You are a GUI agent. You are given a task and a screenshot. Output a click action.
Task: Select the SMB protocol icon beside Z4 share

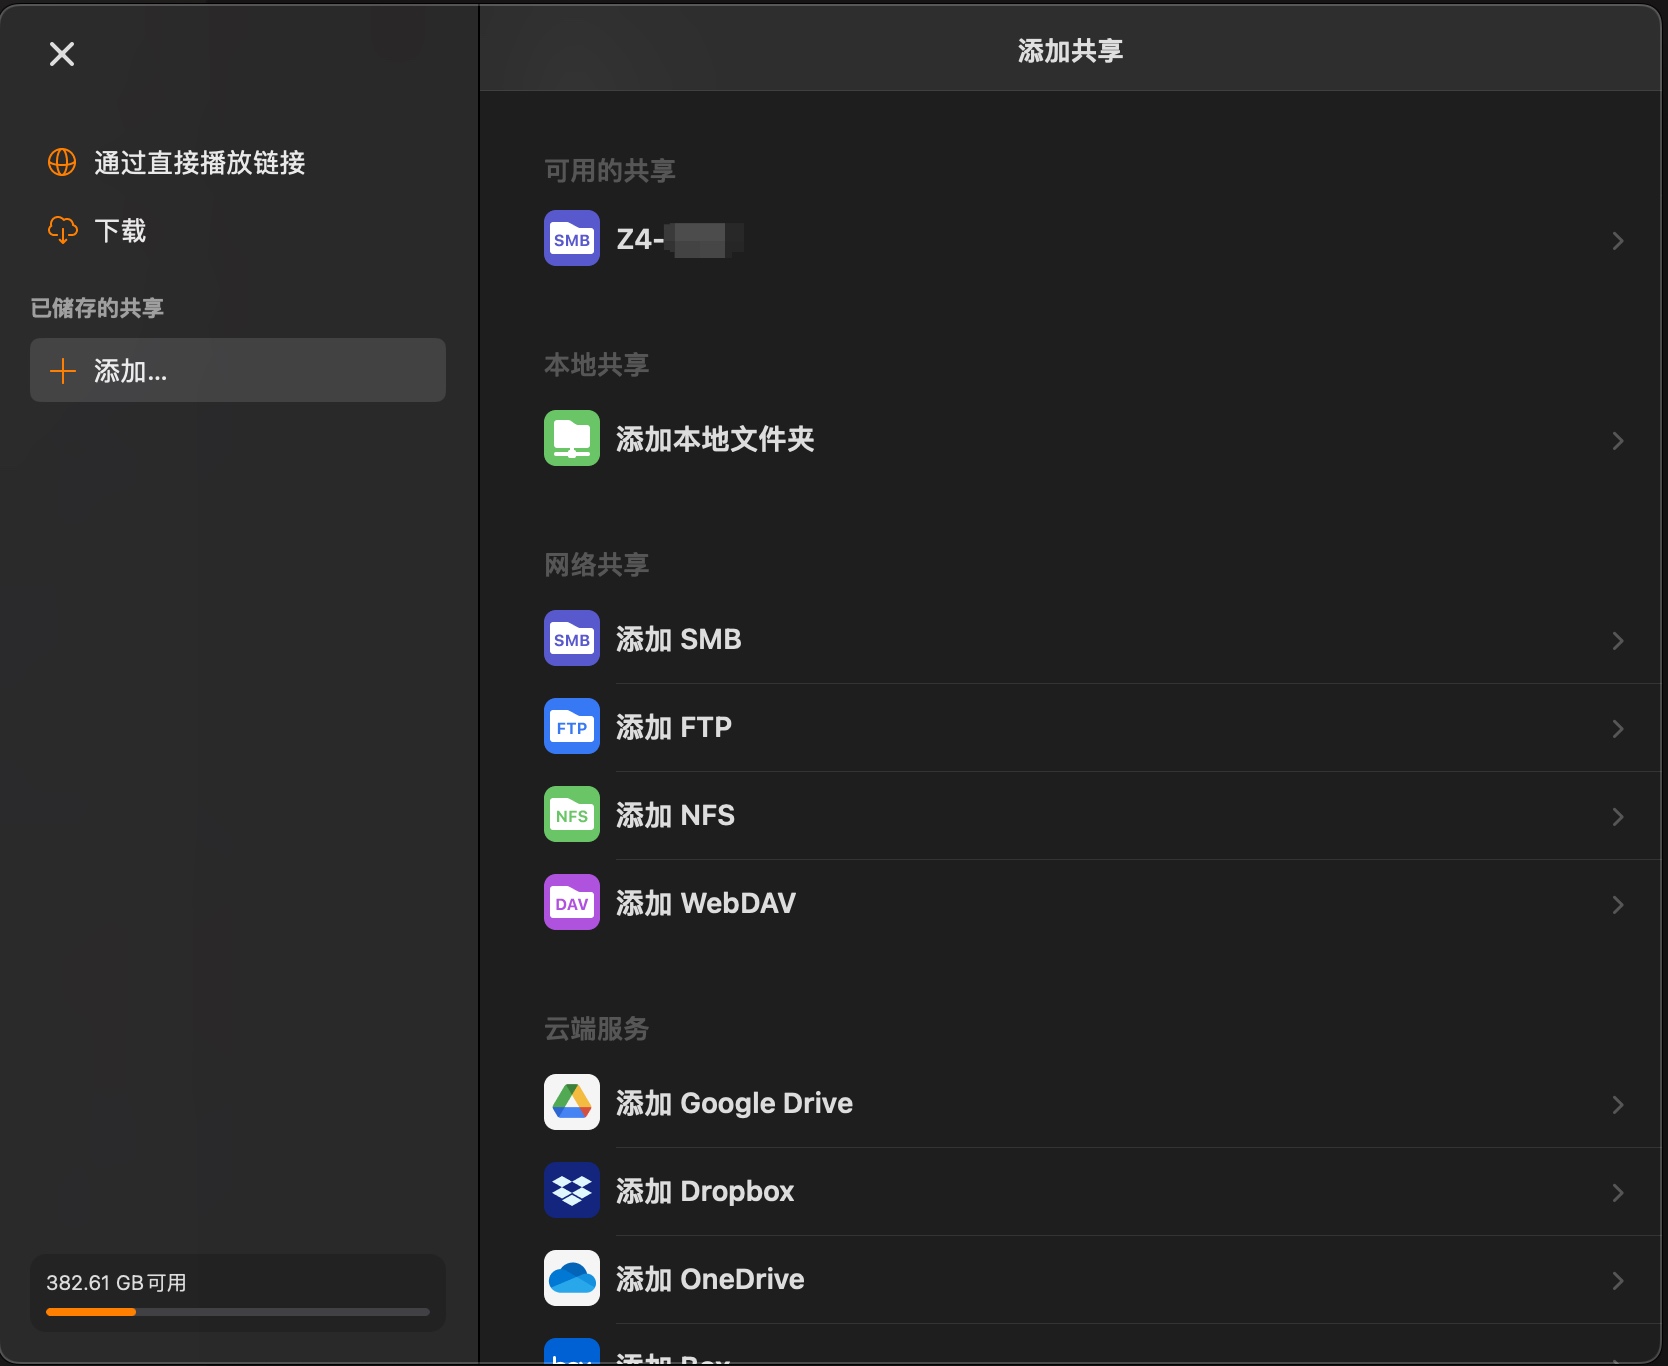click(x=571, y=238)
